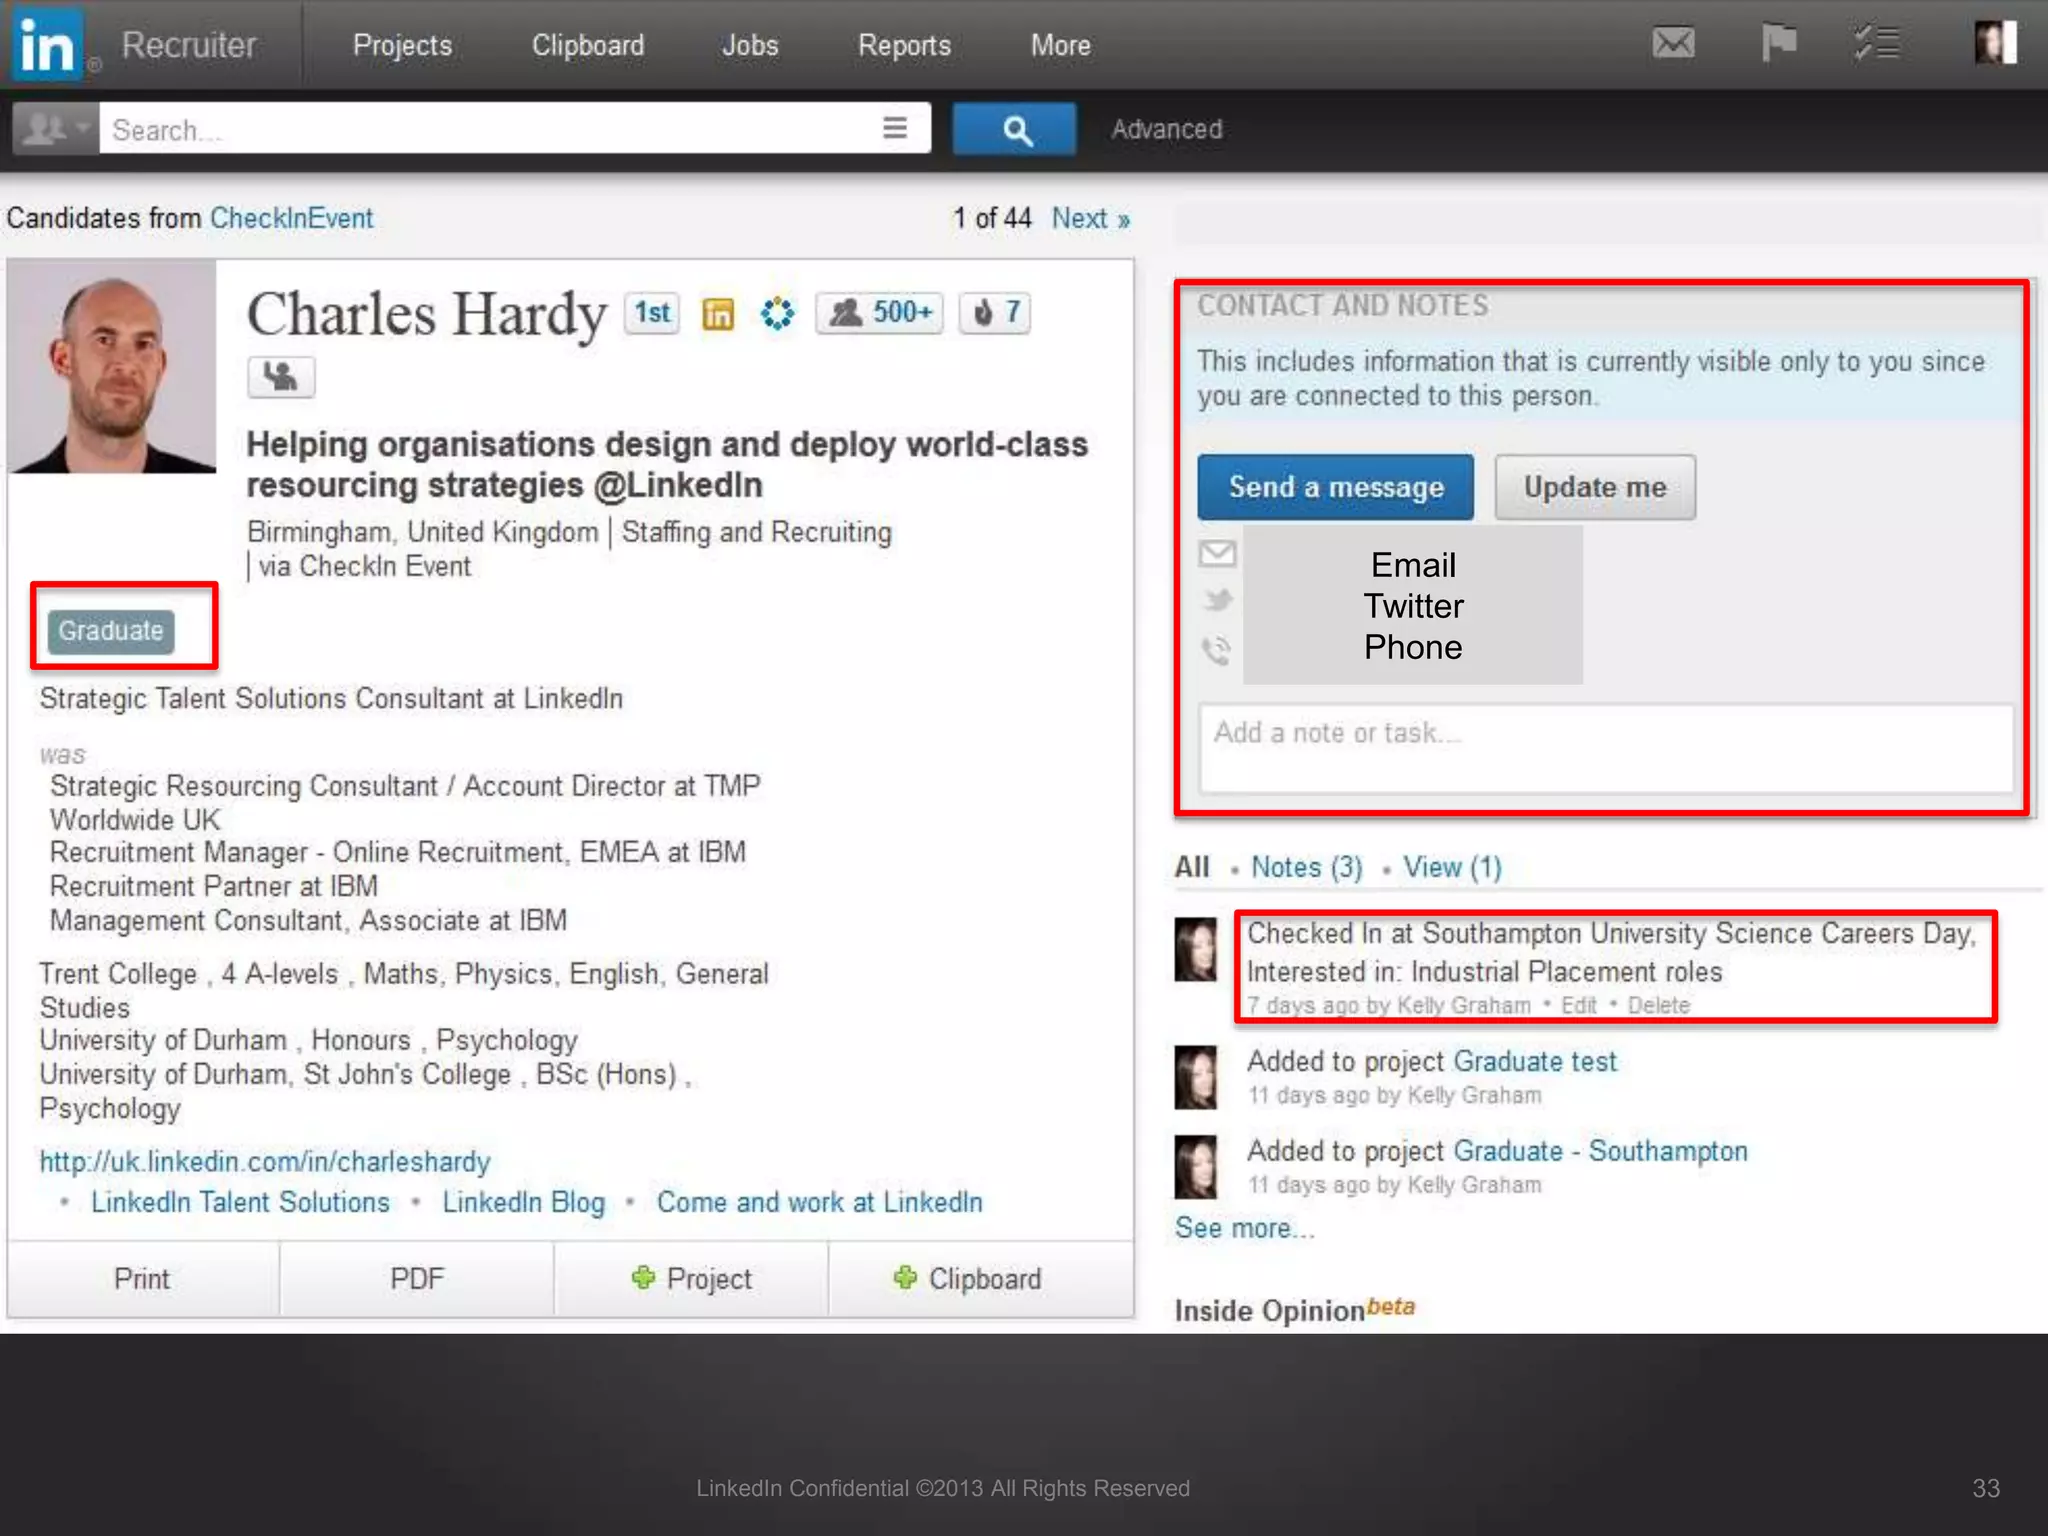The image size is (2048, 1536).
Task: Open the Jobs menu
Action: [750, 45]
